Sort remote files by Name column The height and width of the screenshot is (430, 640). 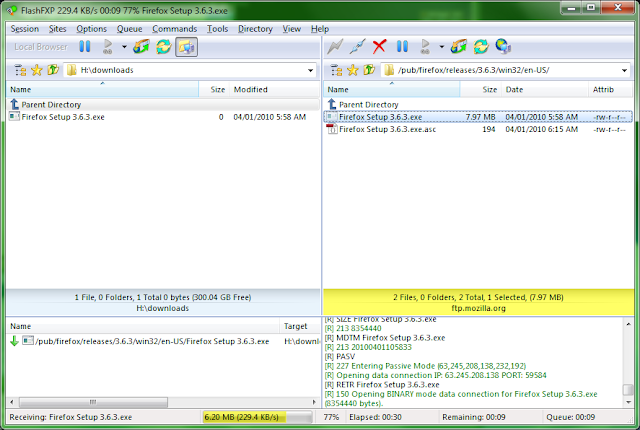392,89
